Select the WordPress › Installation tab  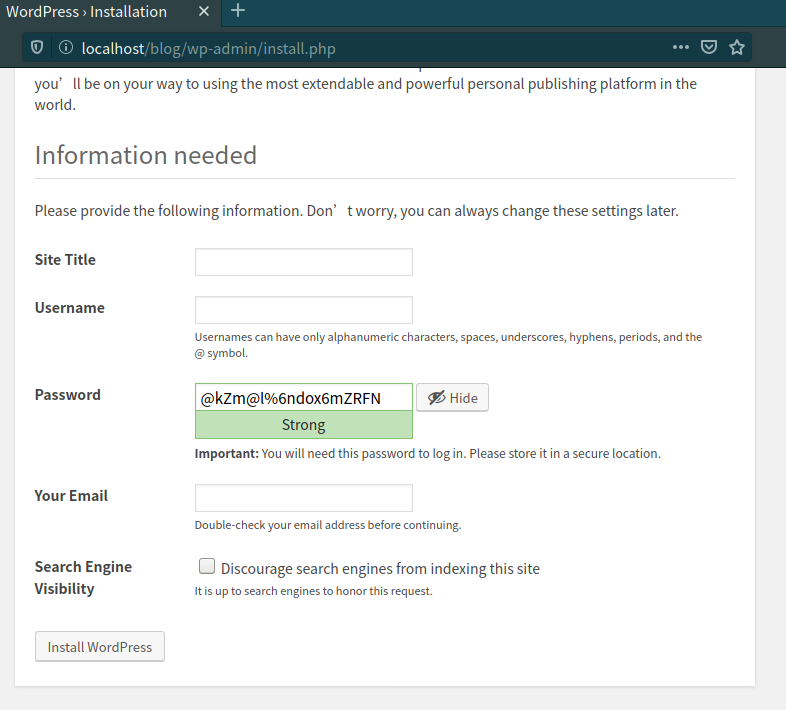pos(90,12)
